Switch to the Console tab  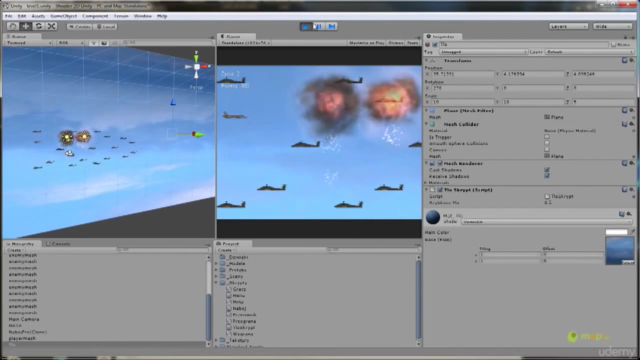coord(58,244)
